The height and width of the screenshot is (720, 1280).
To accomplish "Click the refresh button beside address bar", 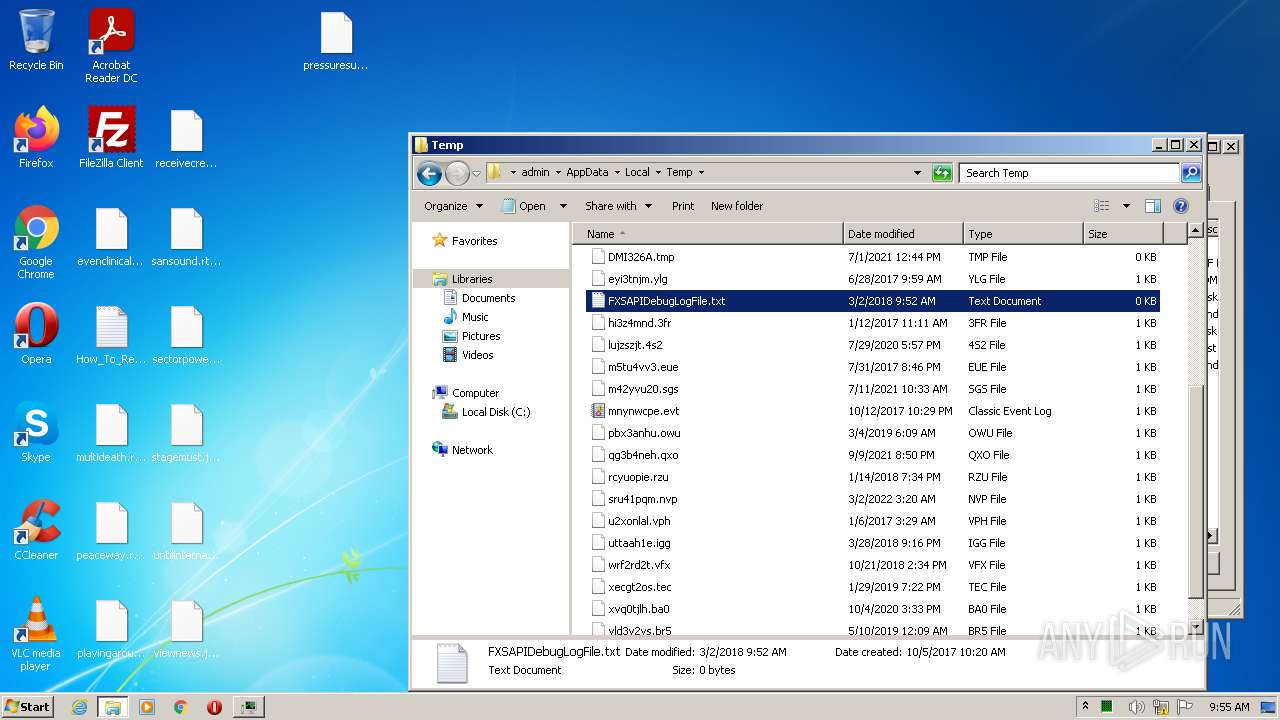I will point(942,173).
